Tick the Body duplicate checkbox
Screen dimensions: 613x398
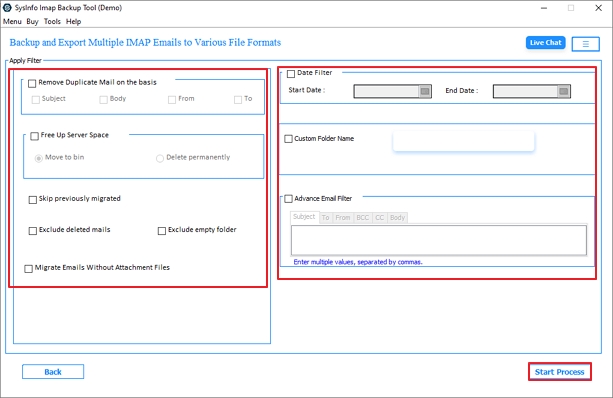coord(104,100)
